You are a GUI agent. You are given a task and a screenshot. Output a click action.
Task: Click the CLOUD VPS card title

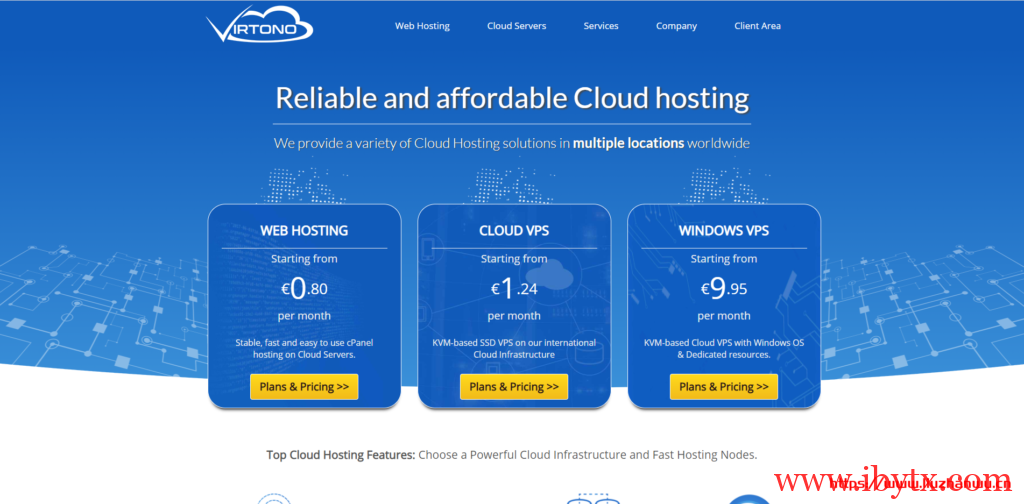pyautogui.click(x=514, y=230)
